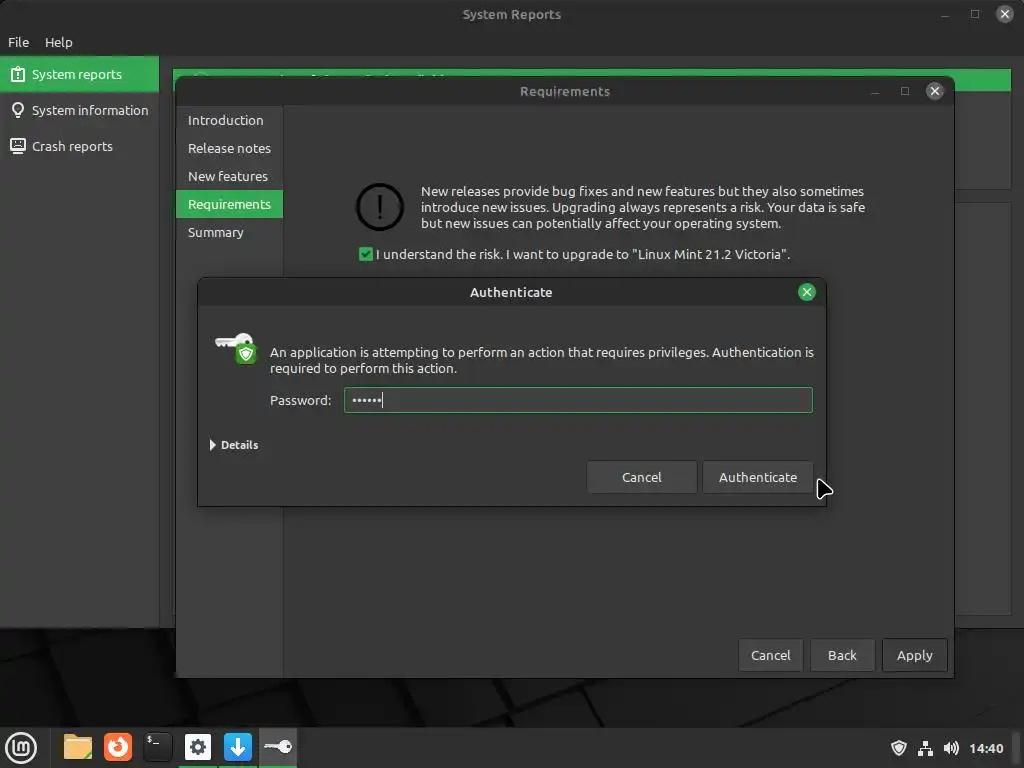
Task: Click the exclamation warning icon in Requirements
Action: click(379, 207)
